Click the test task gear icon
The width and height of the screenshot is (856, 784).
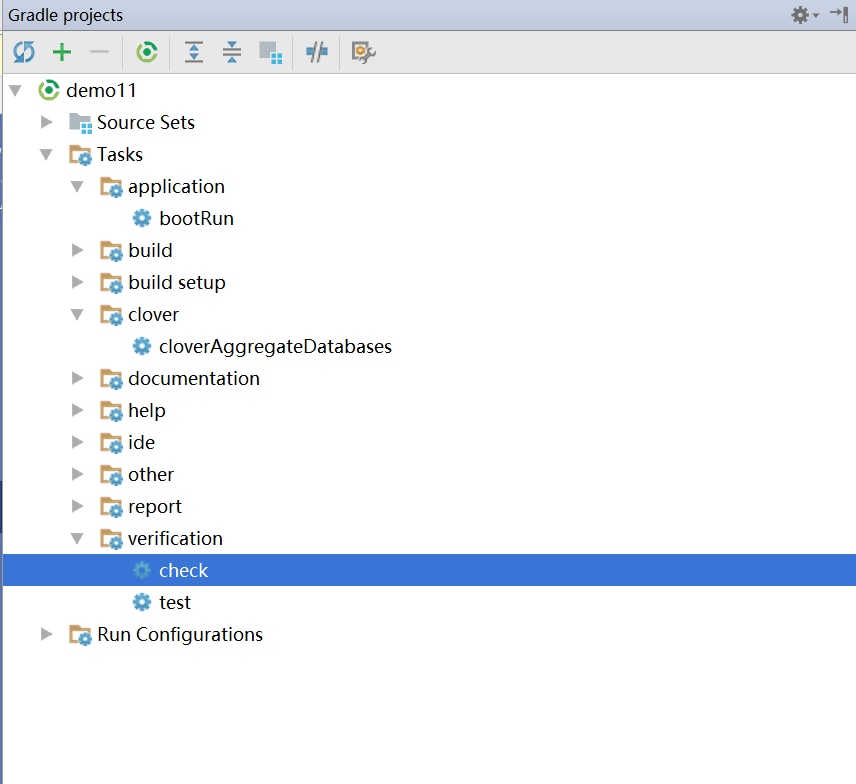[x=142, y=602]
